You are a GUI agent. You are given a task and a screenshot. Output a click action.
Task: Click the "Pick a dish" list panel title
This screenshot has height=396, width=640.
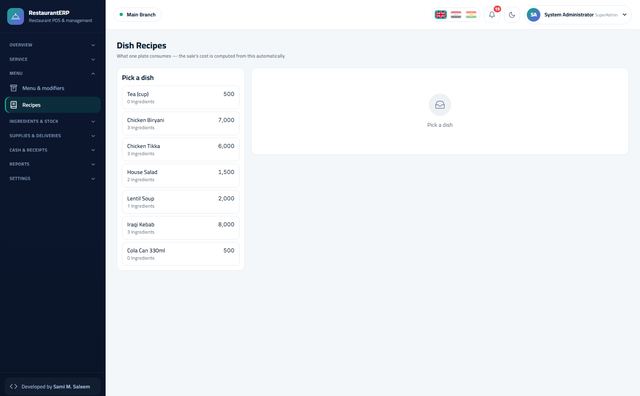click(138, 78)
